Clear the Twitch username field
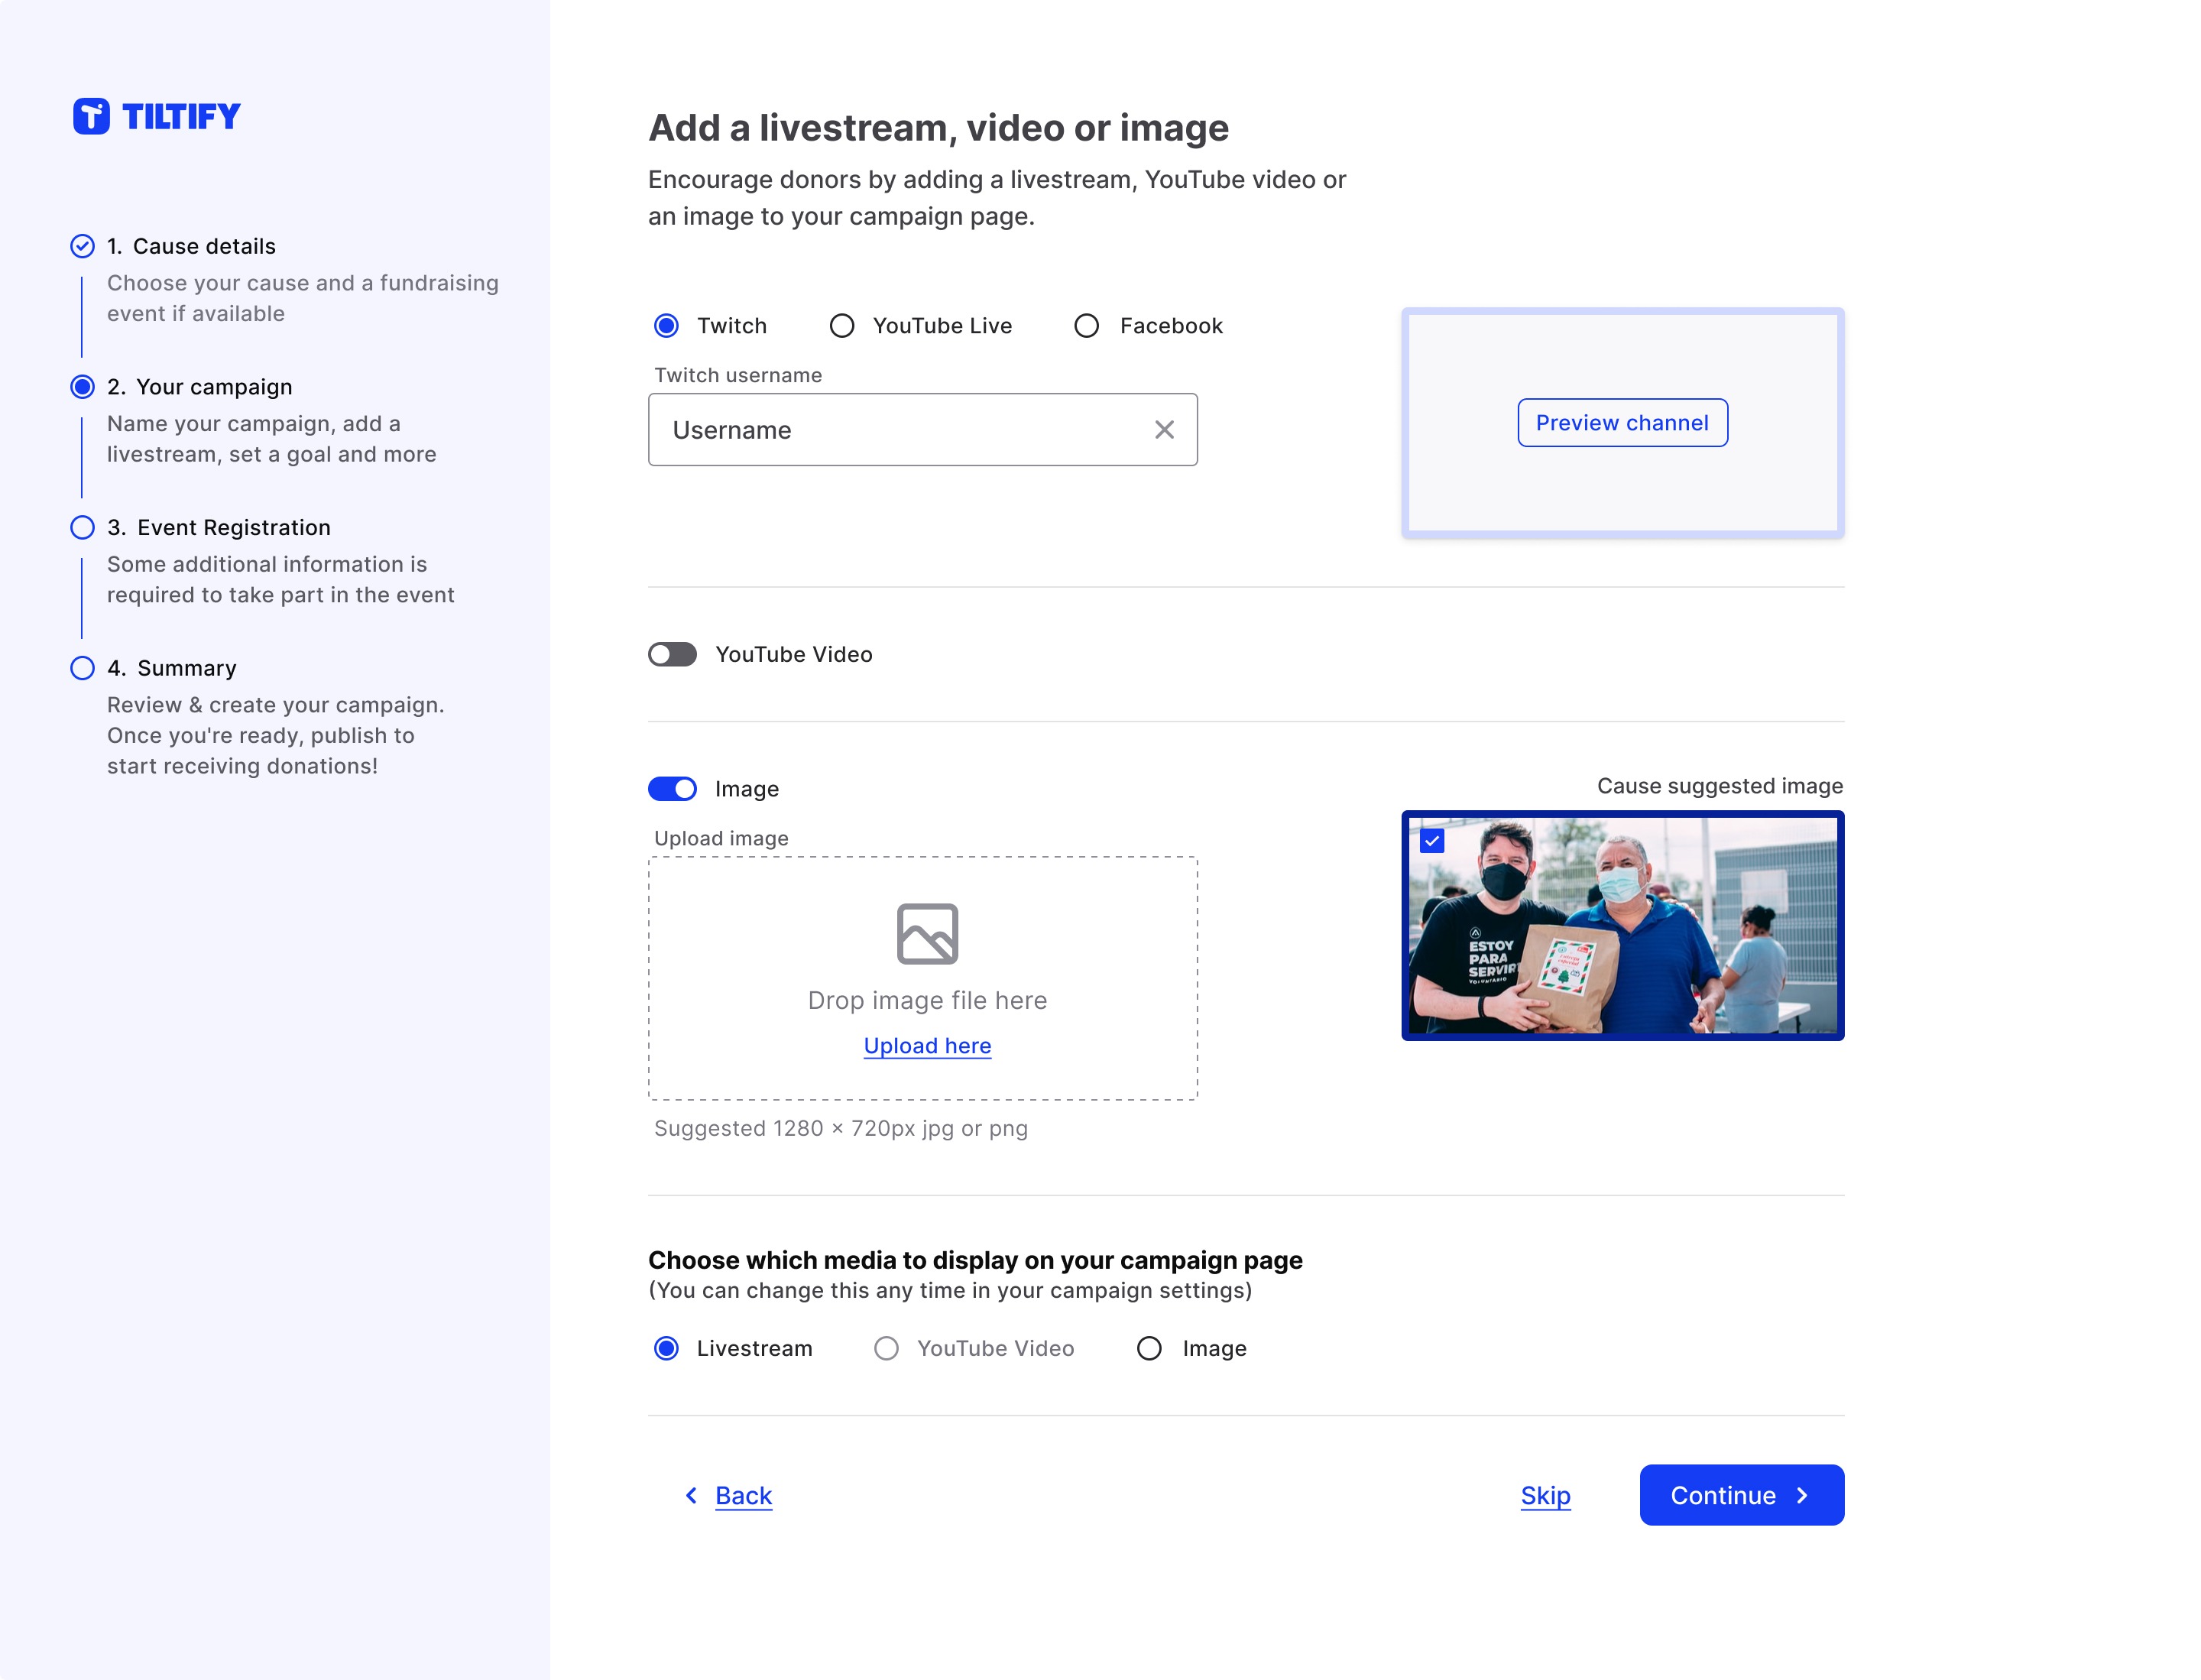 pyautogui.click(x=1164, y=430)
